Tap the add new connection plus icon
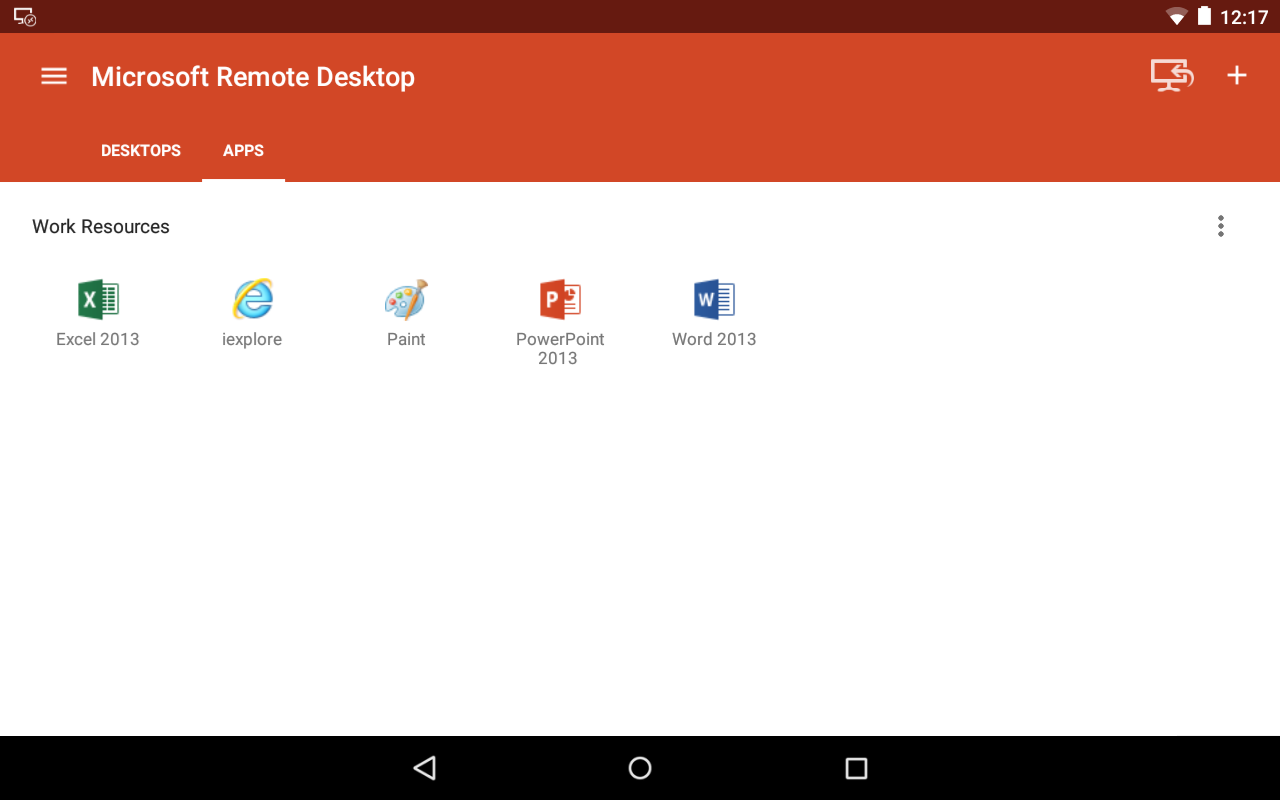 [x=1237, y=75]
